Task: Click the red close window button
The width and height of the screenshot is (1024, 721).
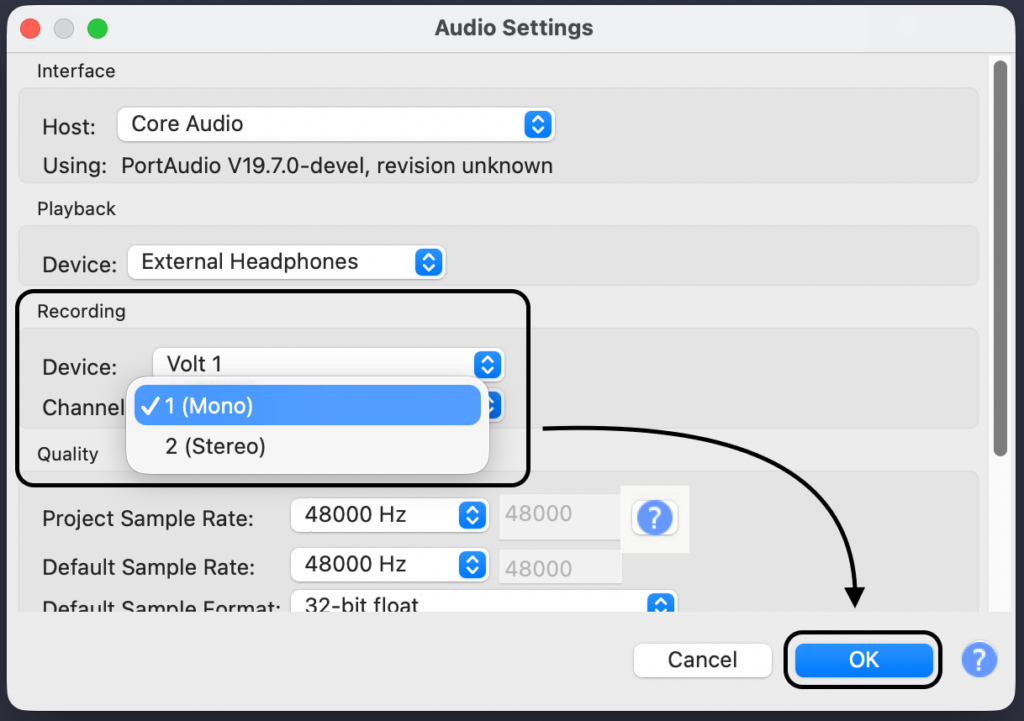Action: (x=30, y=28)
